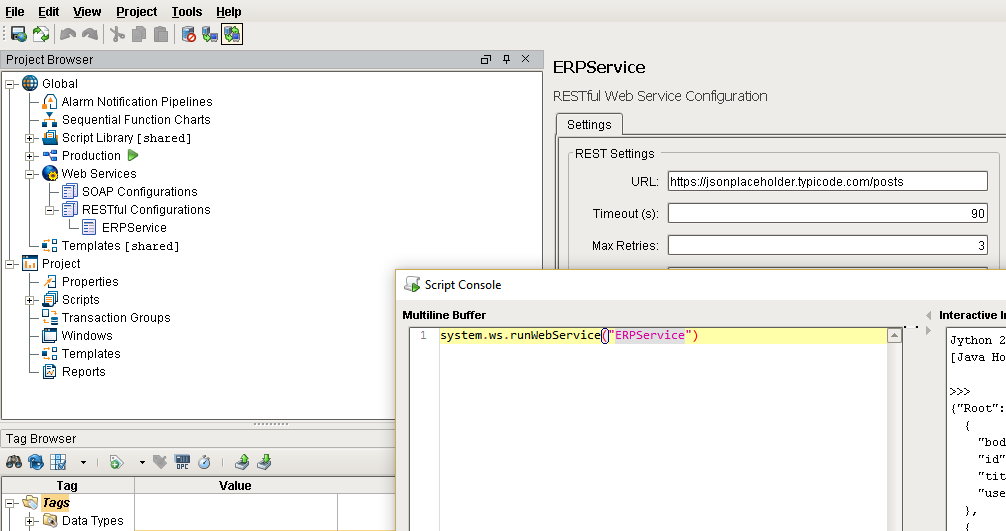
Task: Click in the Timeout (s) field
Action: click(x=827, y=213)
